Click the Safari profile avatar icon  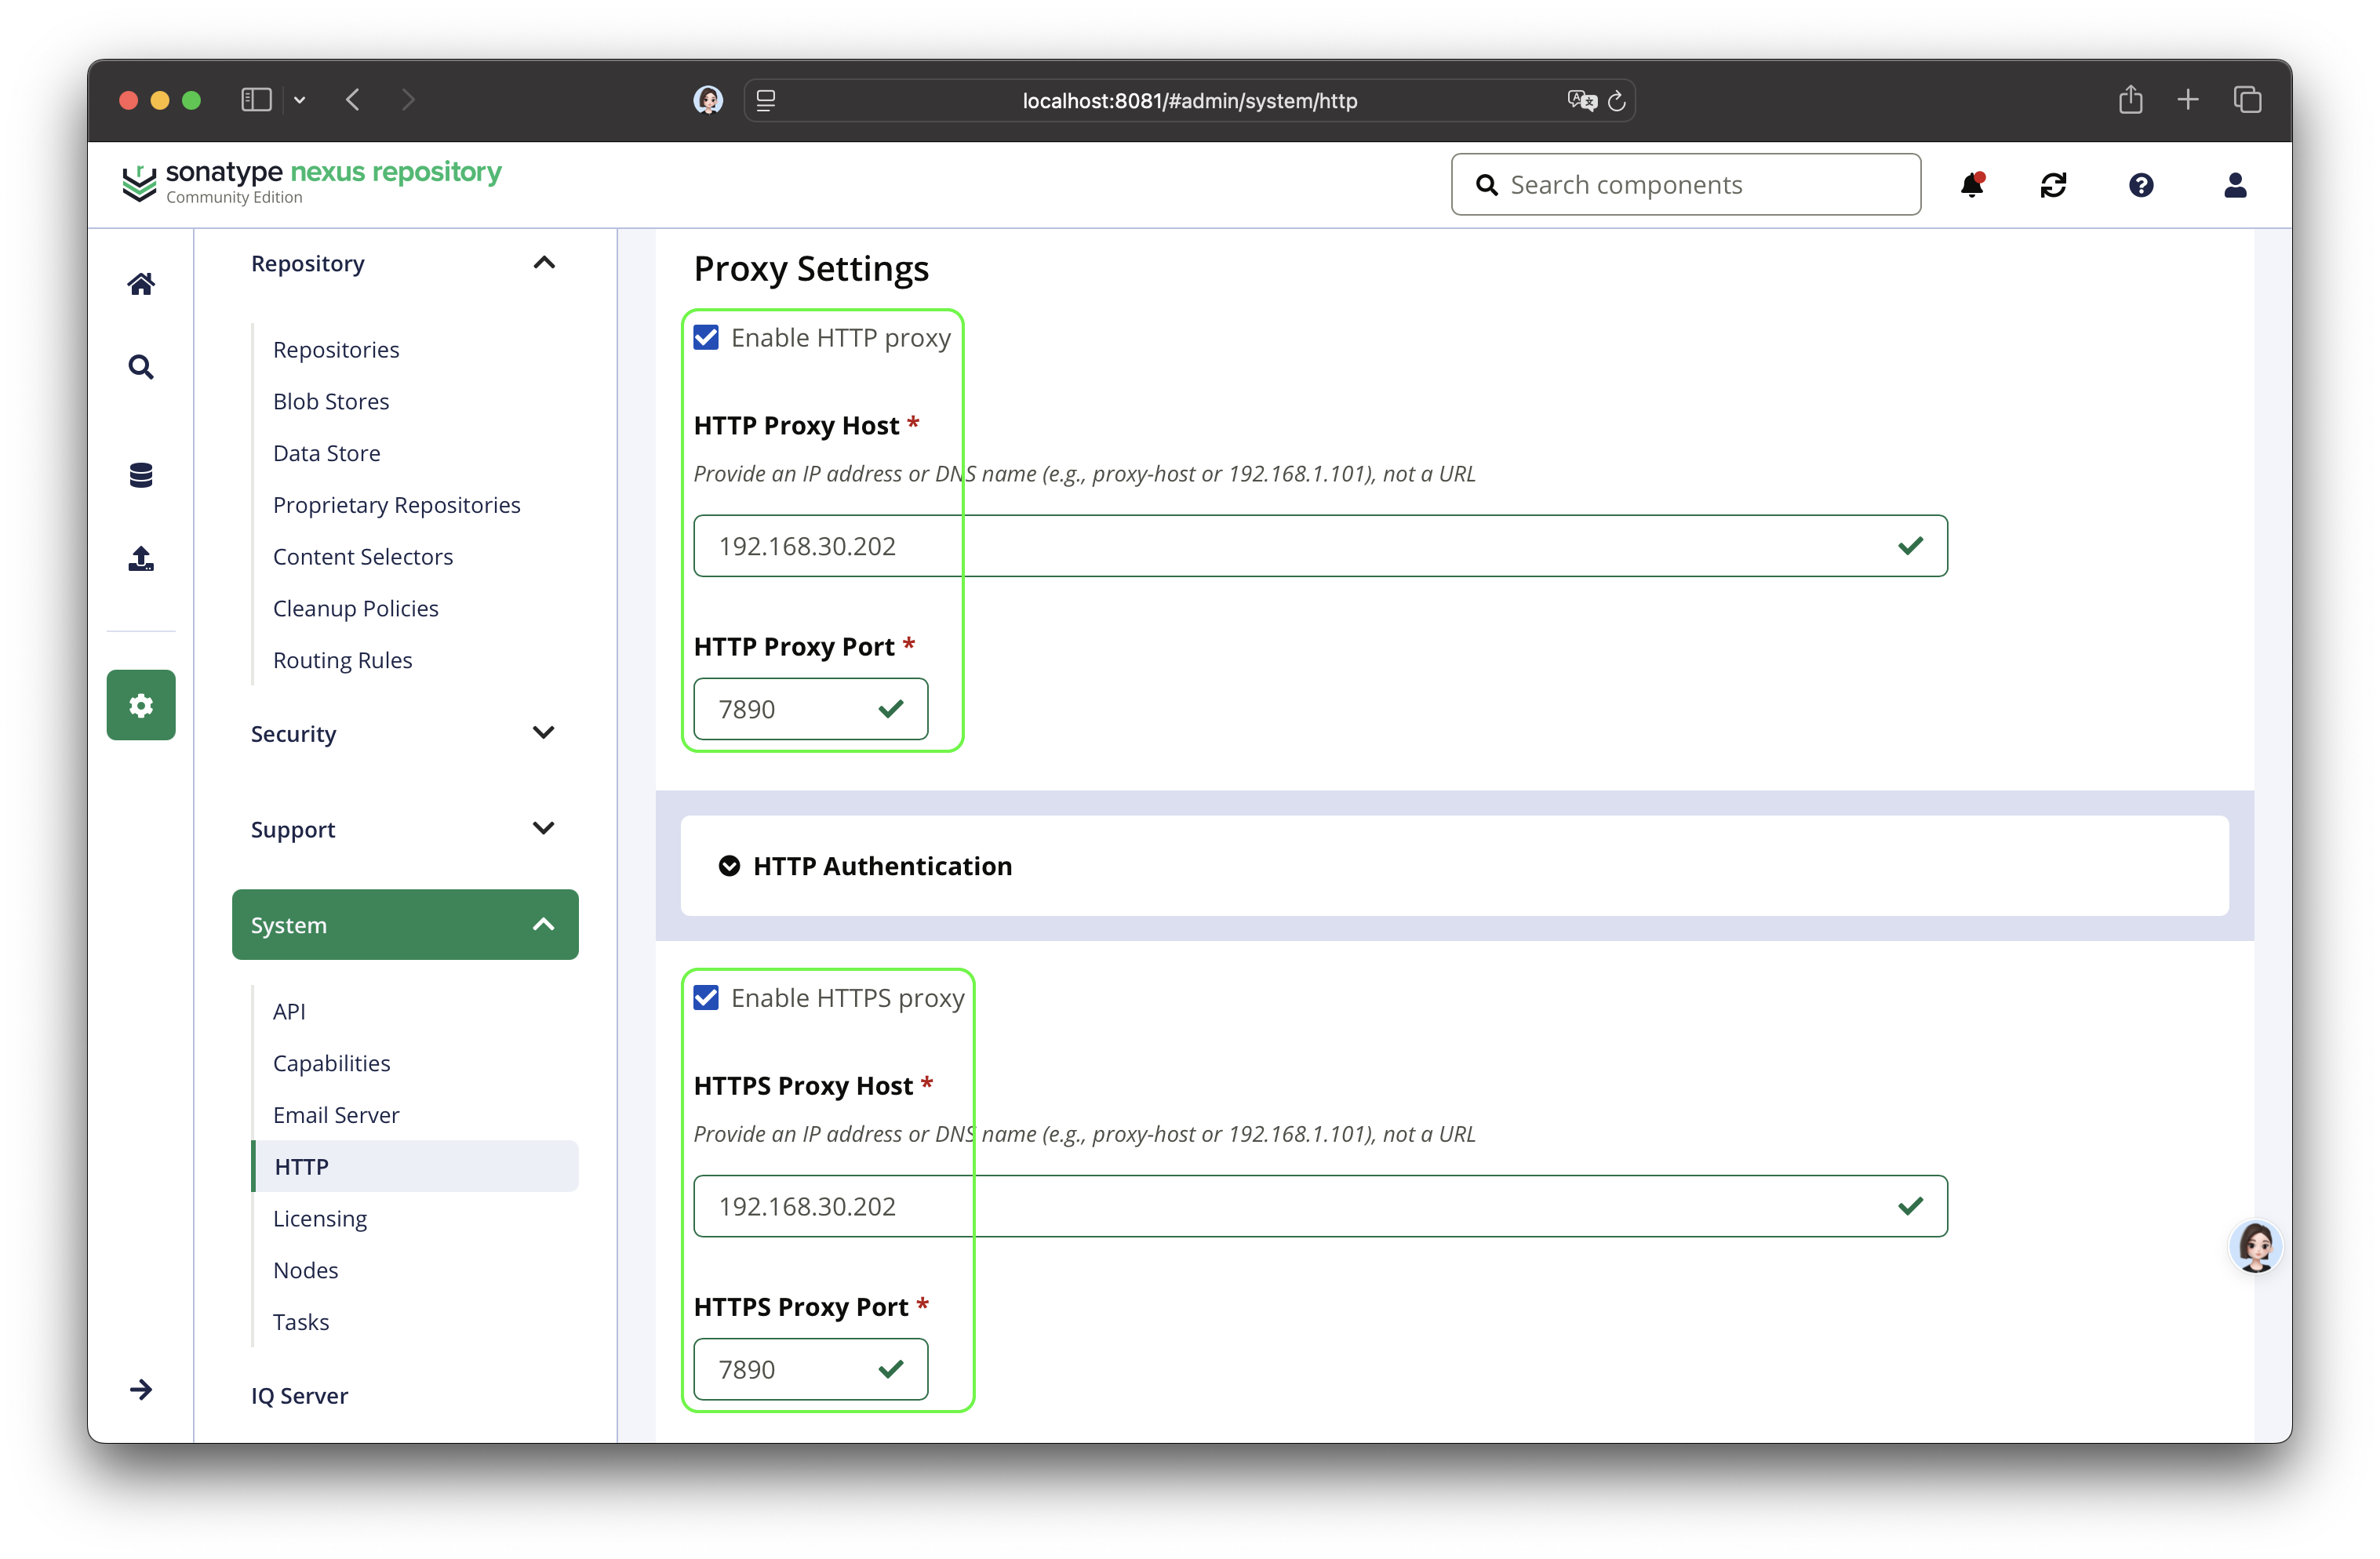click(x=708, y=100)
